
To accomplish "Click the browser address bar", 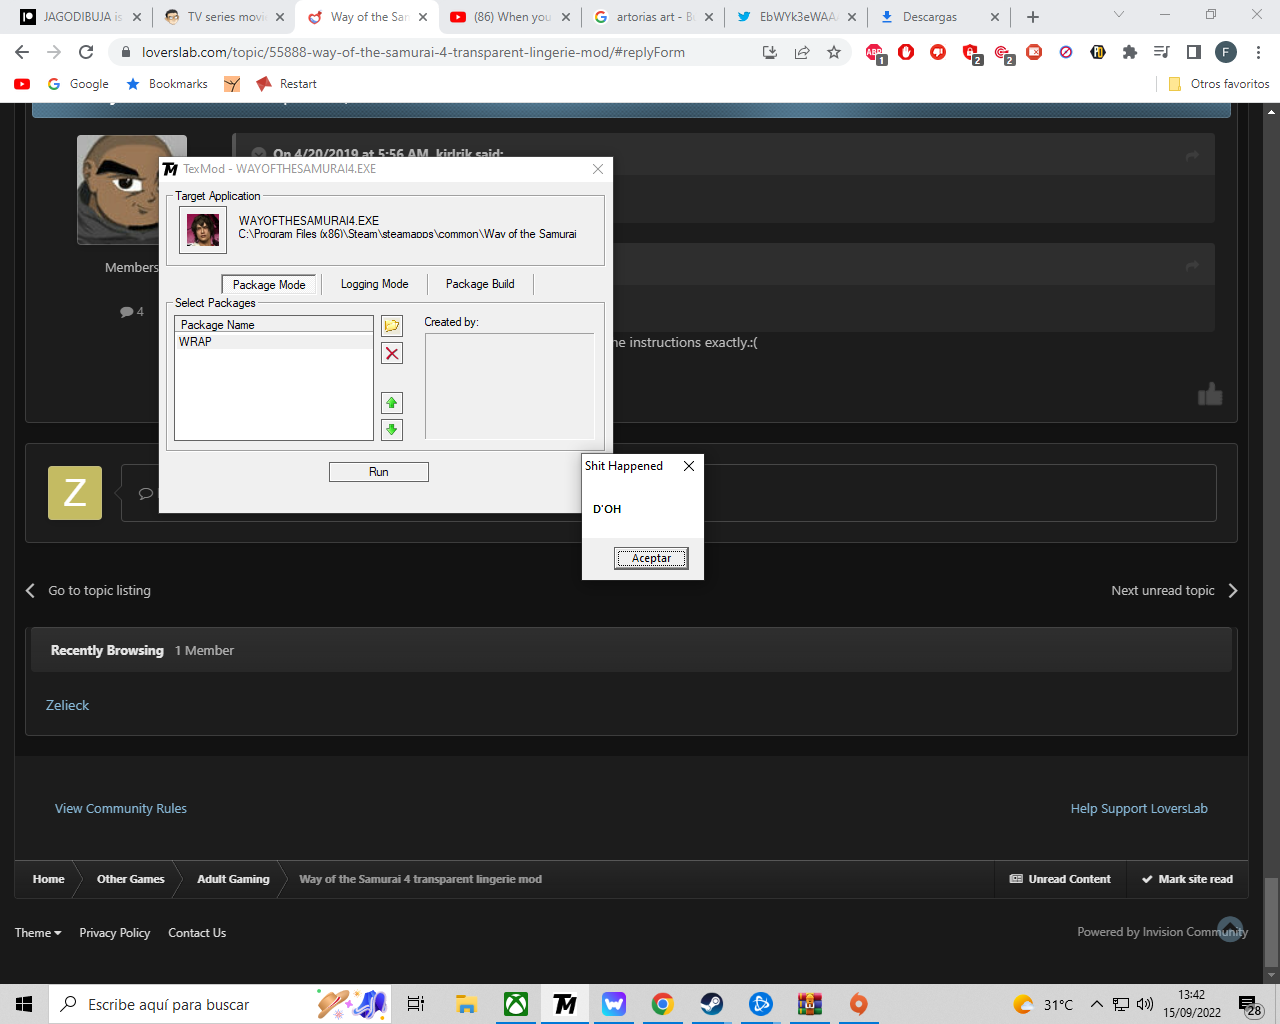I will [x=430, y=52].
